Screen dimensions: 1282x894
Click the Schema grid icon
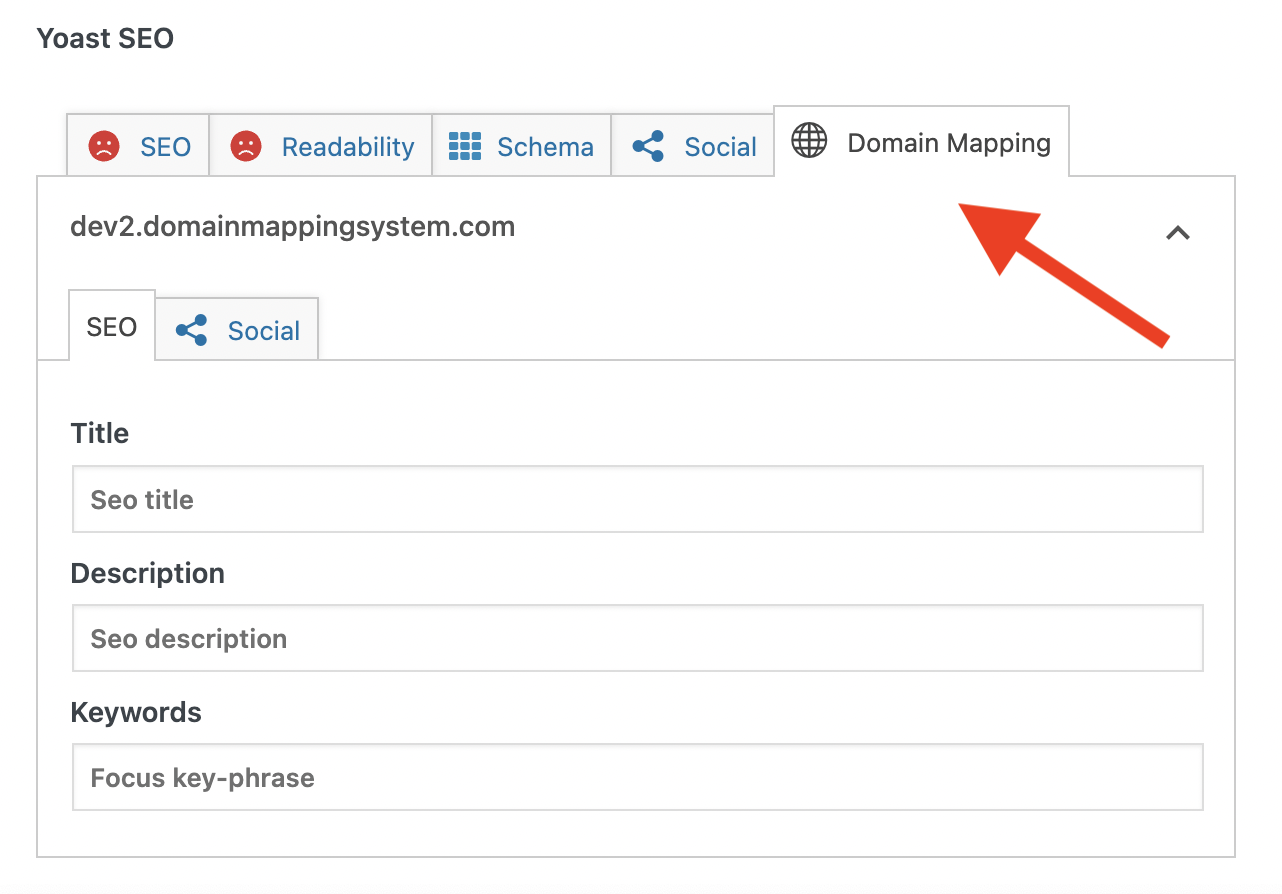pyautogui.click(x=465, y=147)
